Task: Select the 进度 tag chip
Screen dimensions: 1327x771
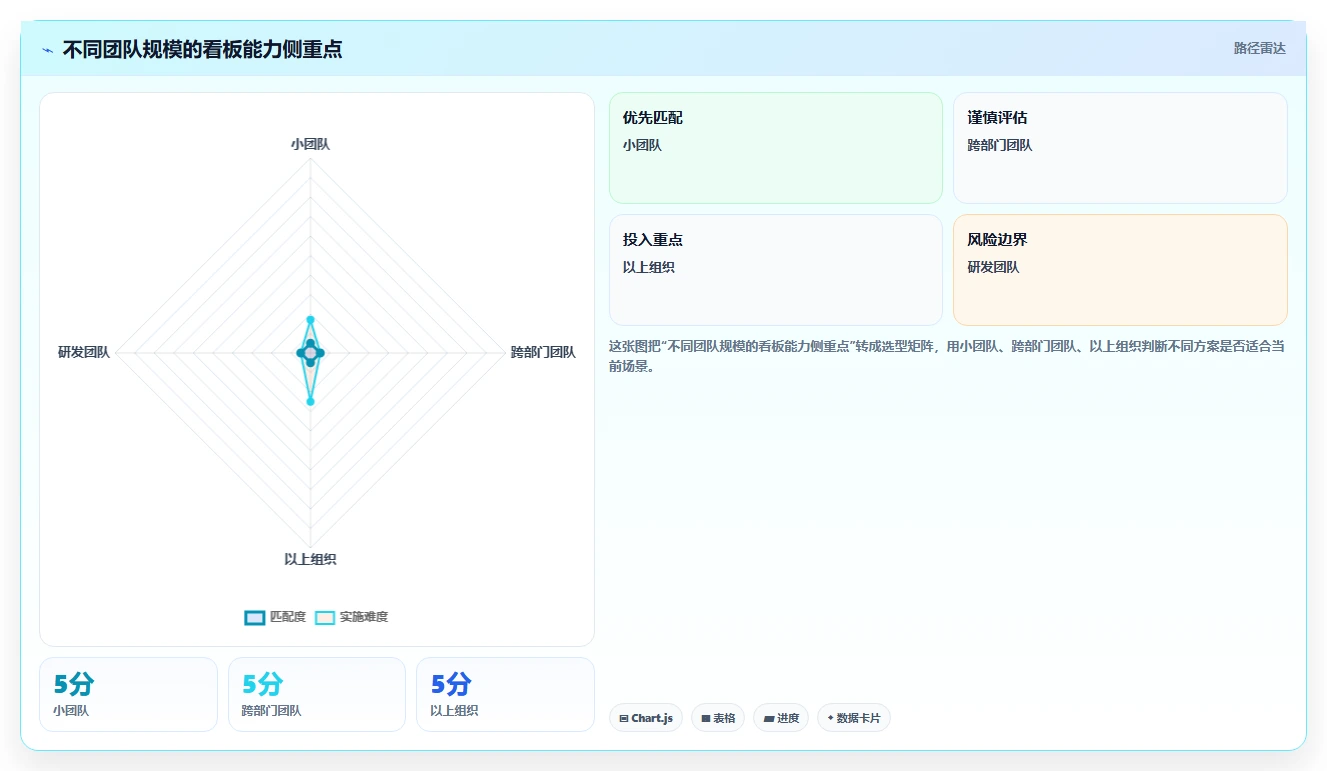Action: point(781,718)
